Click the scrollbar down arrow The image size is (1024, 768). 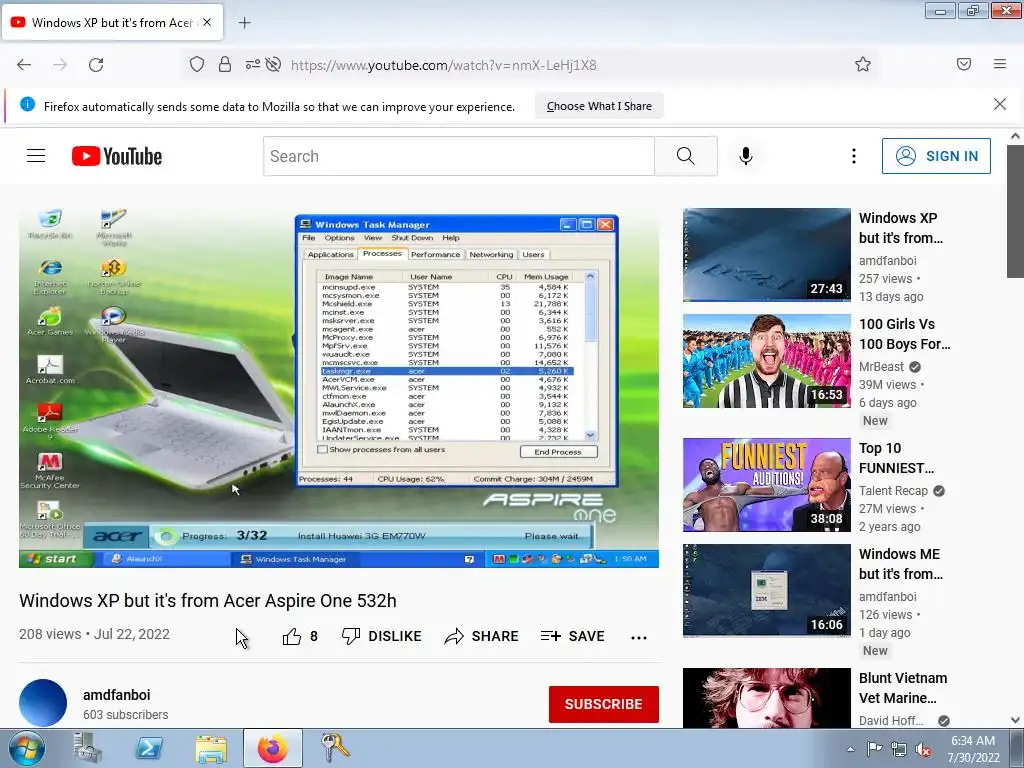pos(1015,720)
